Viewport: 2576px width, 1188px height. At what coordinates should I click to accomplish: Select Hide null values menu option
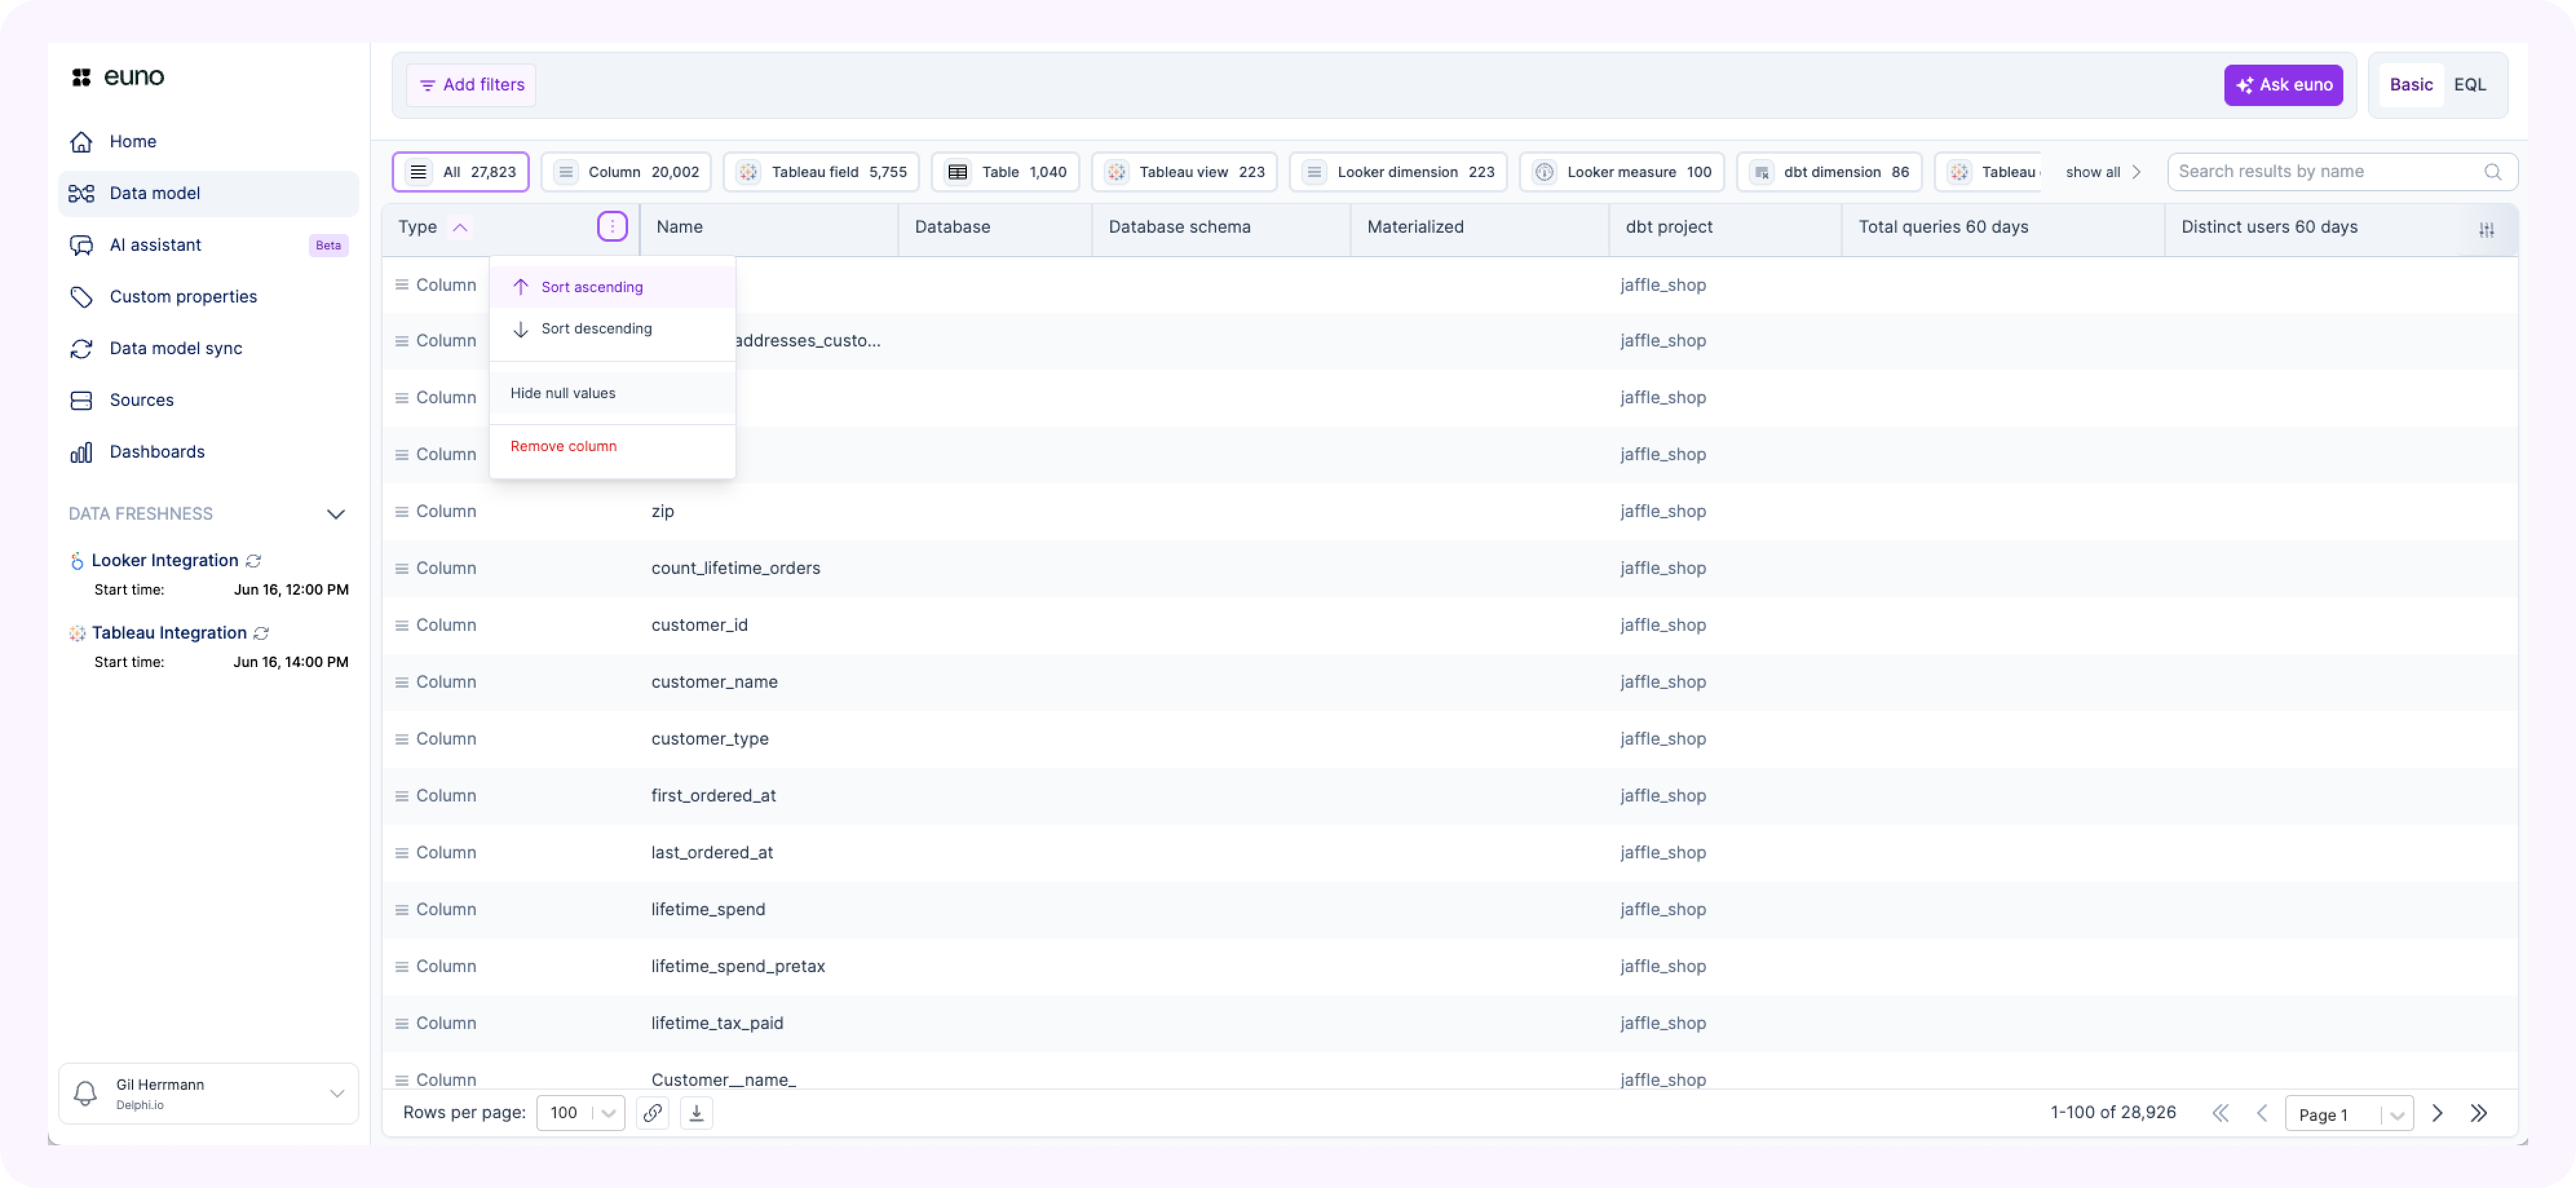click(x=563, y=393)
